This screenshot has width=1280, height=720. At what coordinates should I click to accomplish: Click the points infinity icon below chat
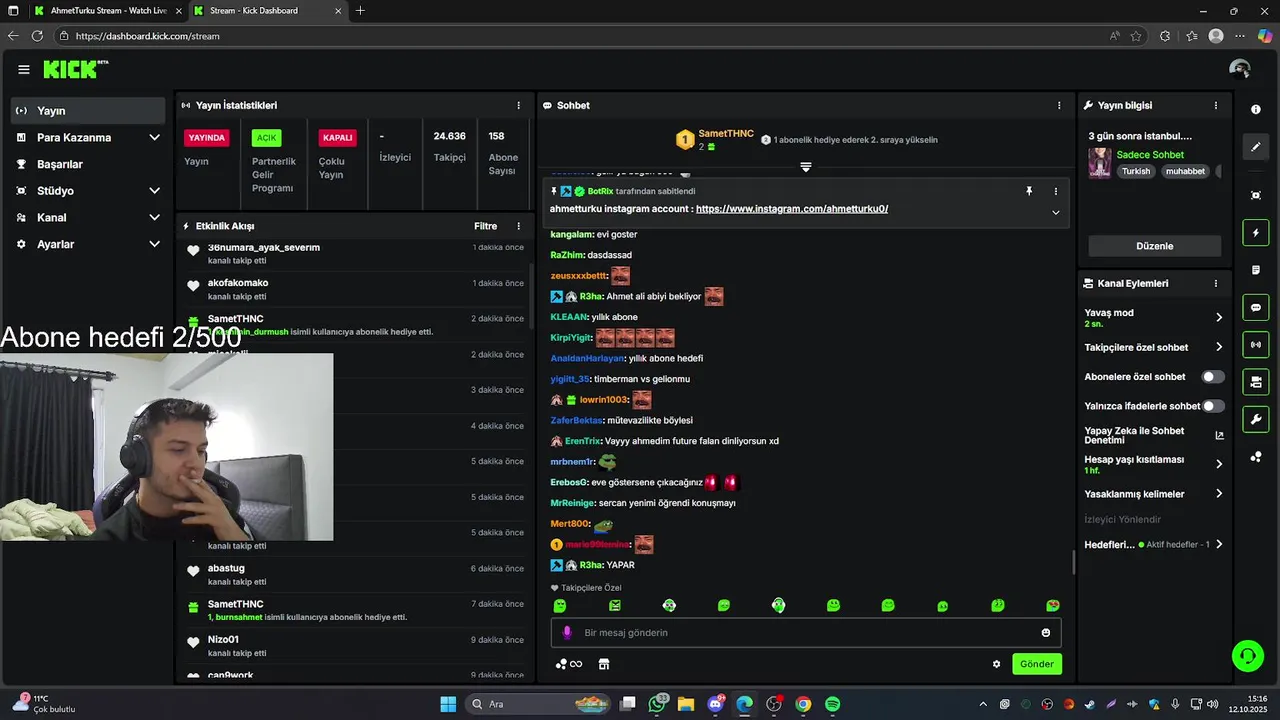569,664
